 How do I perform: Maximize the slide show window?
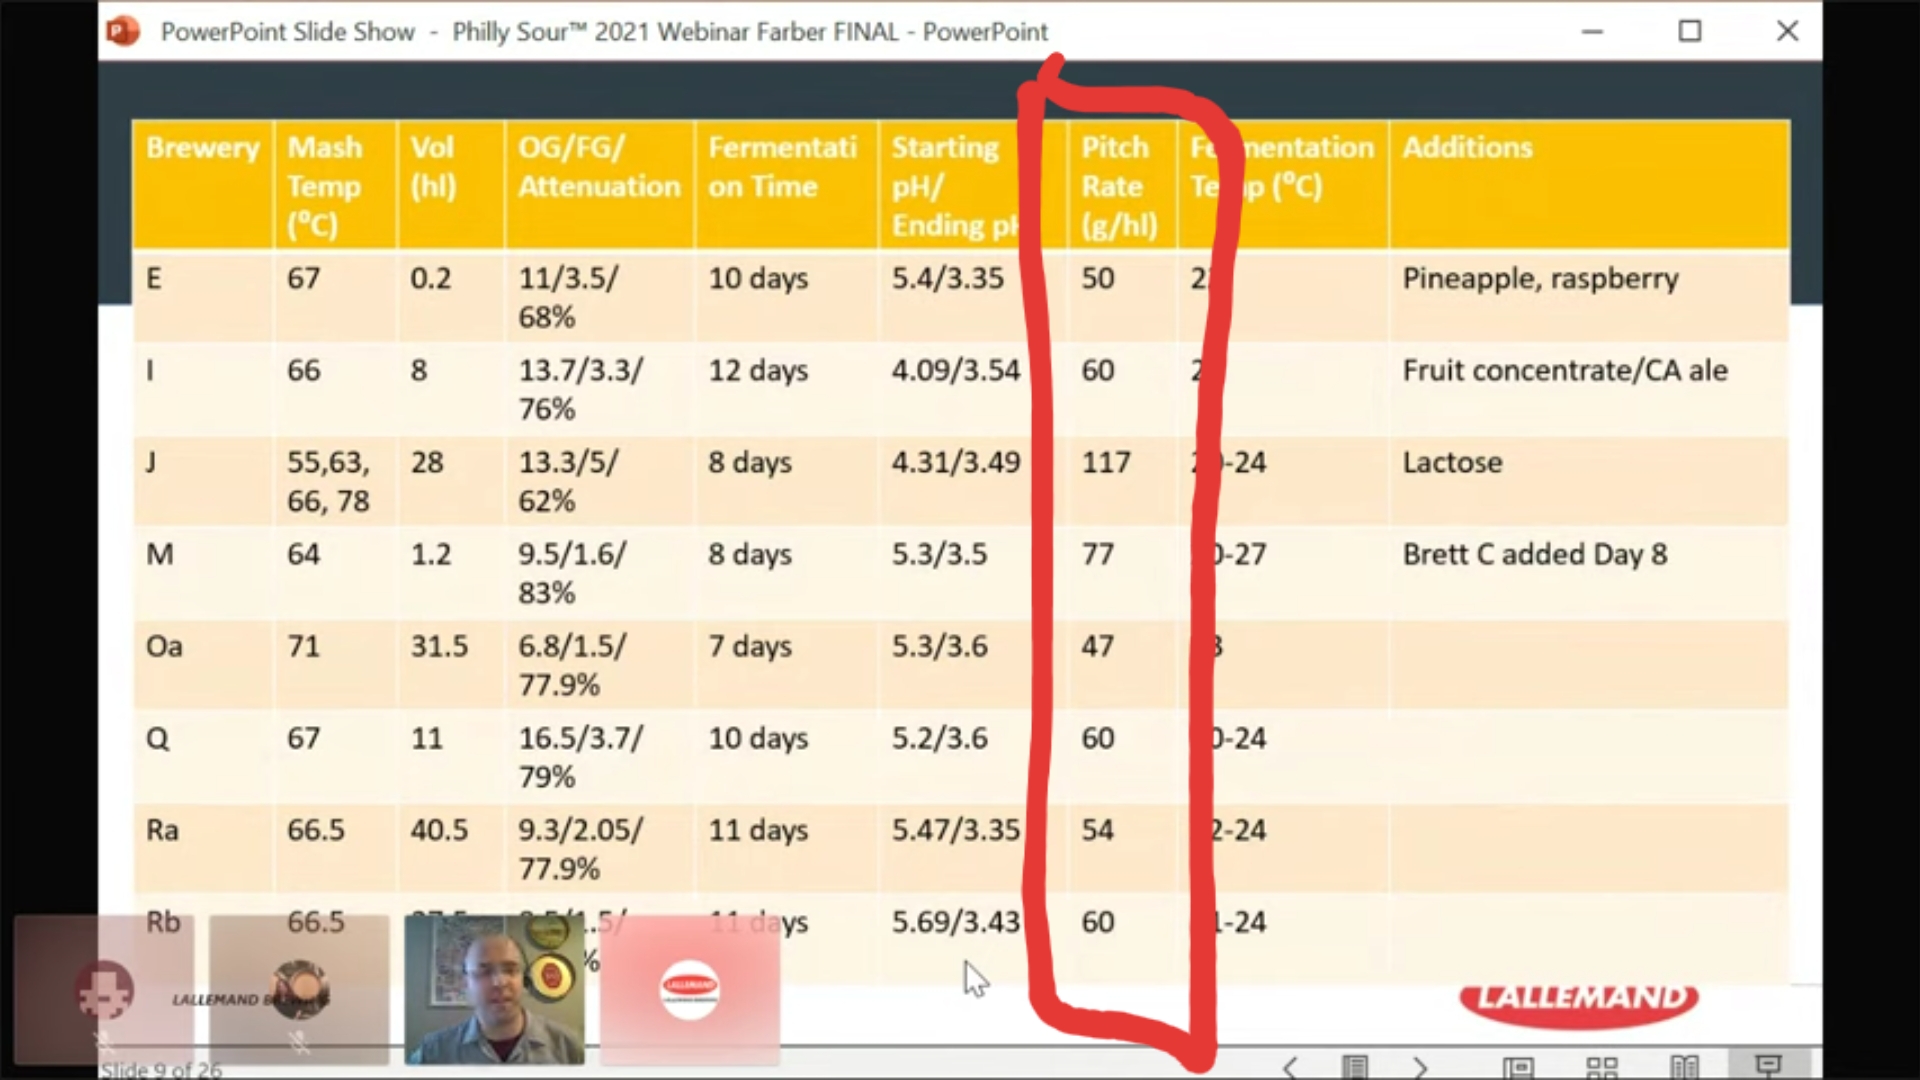1690,31
